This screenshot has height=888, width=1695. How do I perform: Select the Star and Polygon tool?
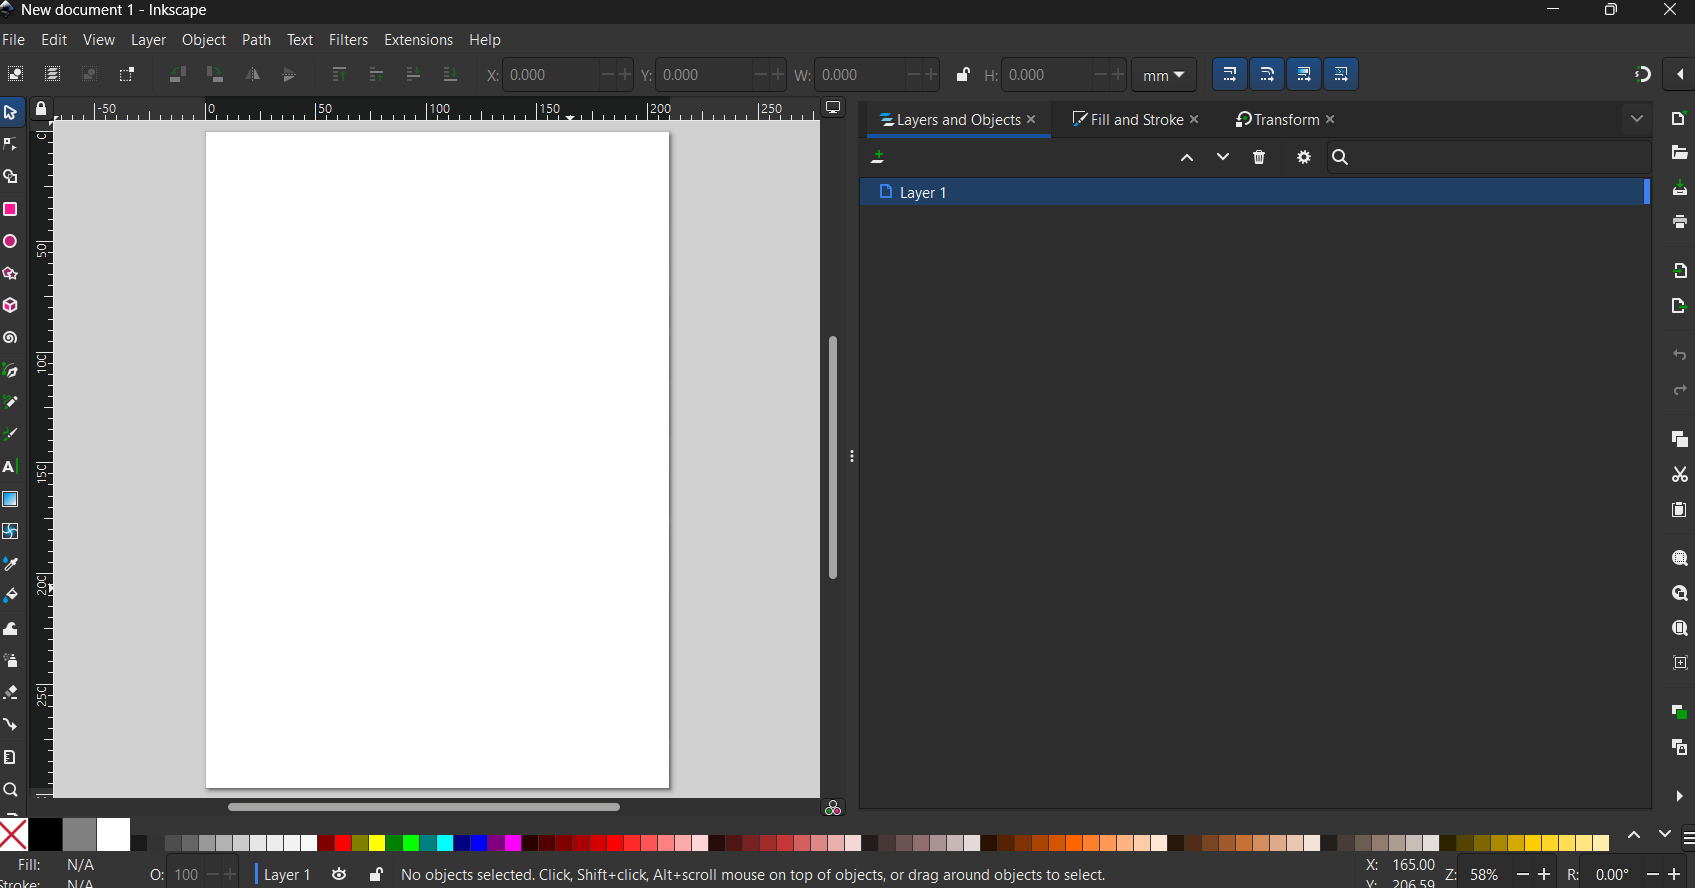pyautogui.click(x=11, y=274)
